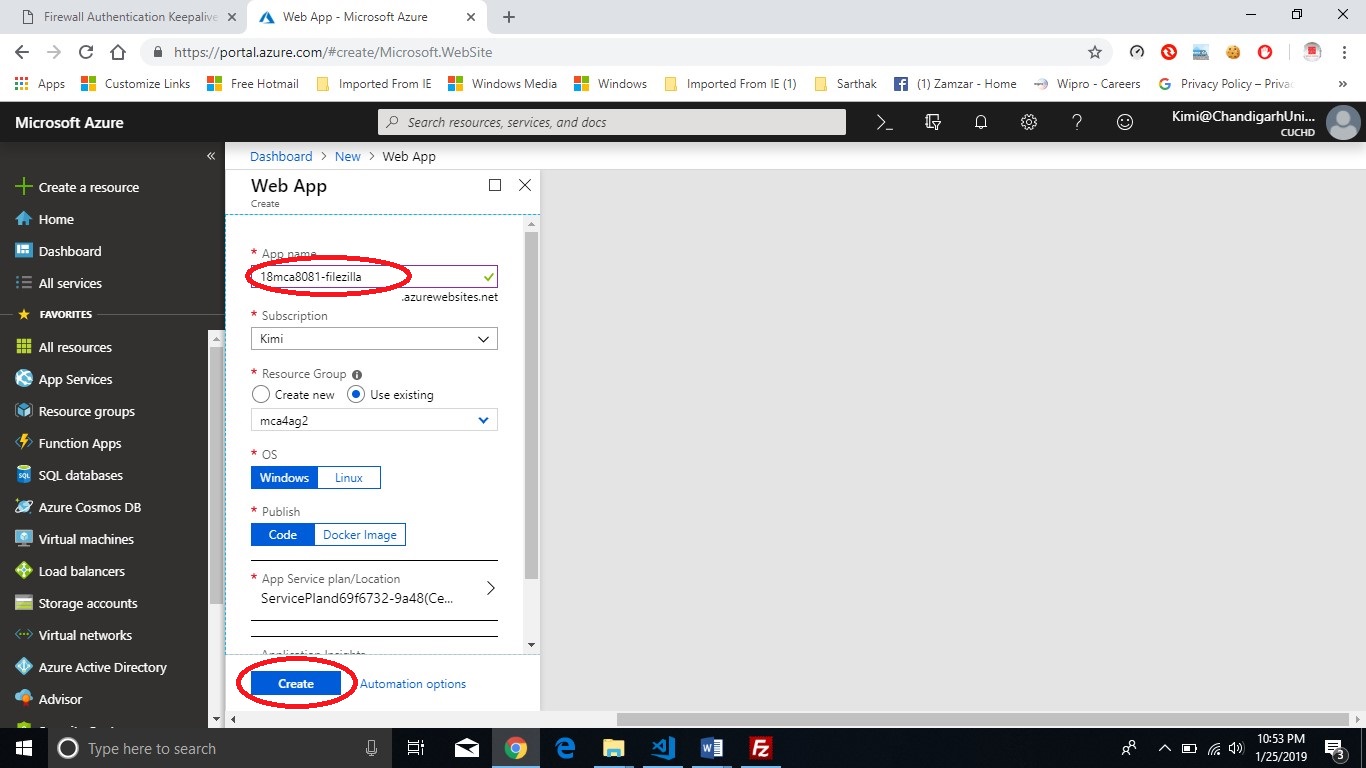Switch to Firewall Authentication Keepalive tab
The height and width of the screenshot is (768, 1366).
pyautogui.click(x=131, y=17)
